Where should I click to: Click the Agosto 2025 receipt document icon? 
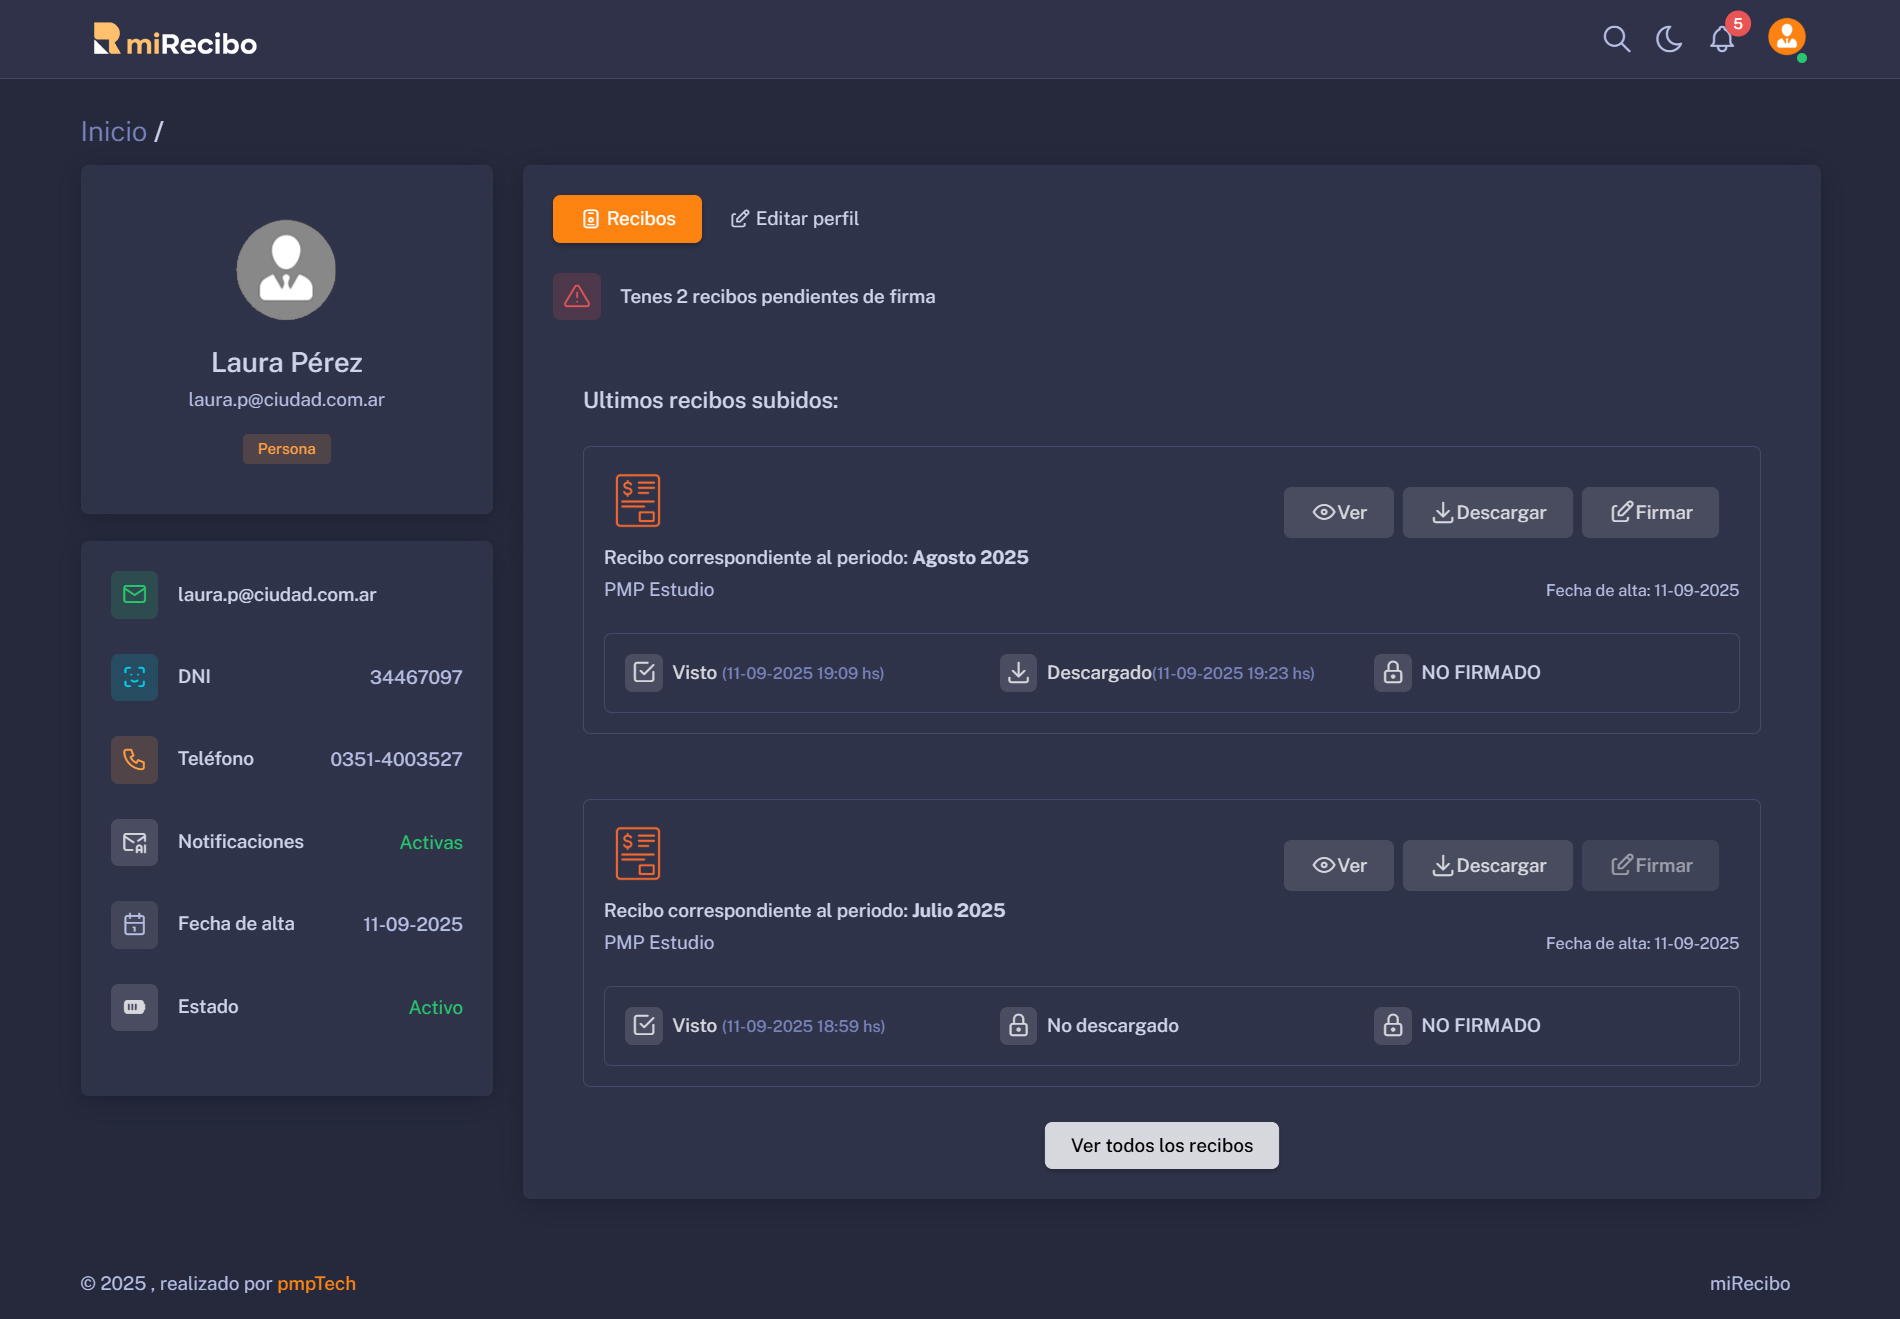click(x=638, y=500)
